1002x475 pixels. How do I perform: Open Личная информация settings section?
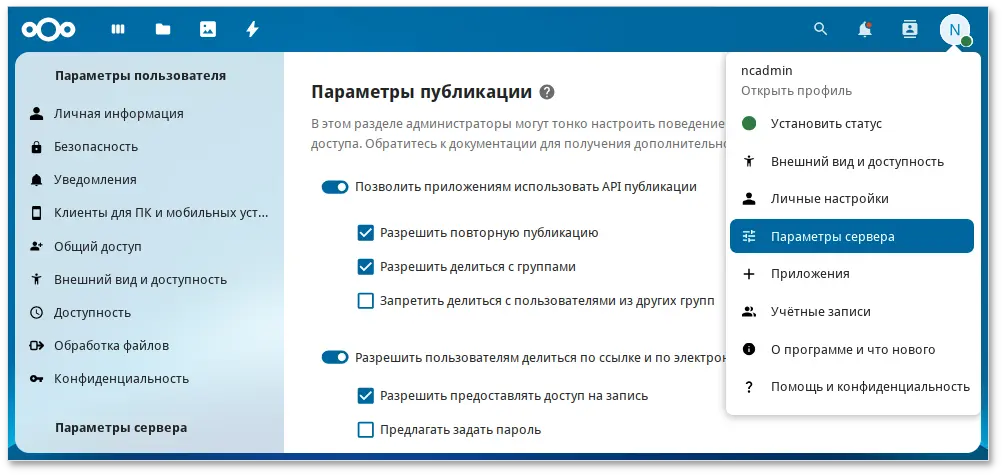coord(149,114)
